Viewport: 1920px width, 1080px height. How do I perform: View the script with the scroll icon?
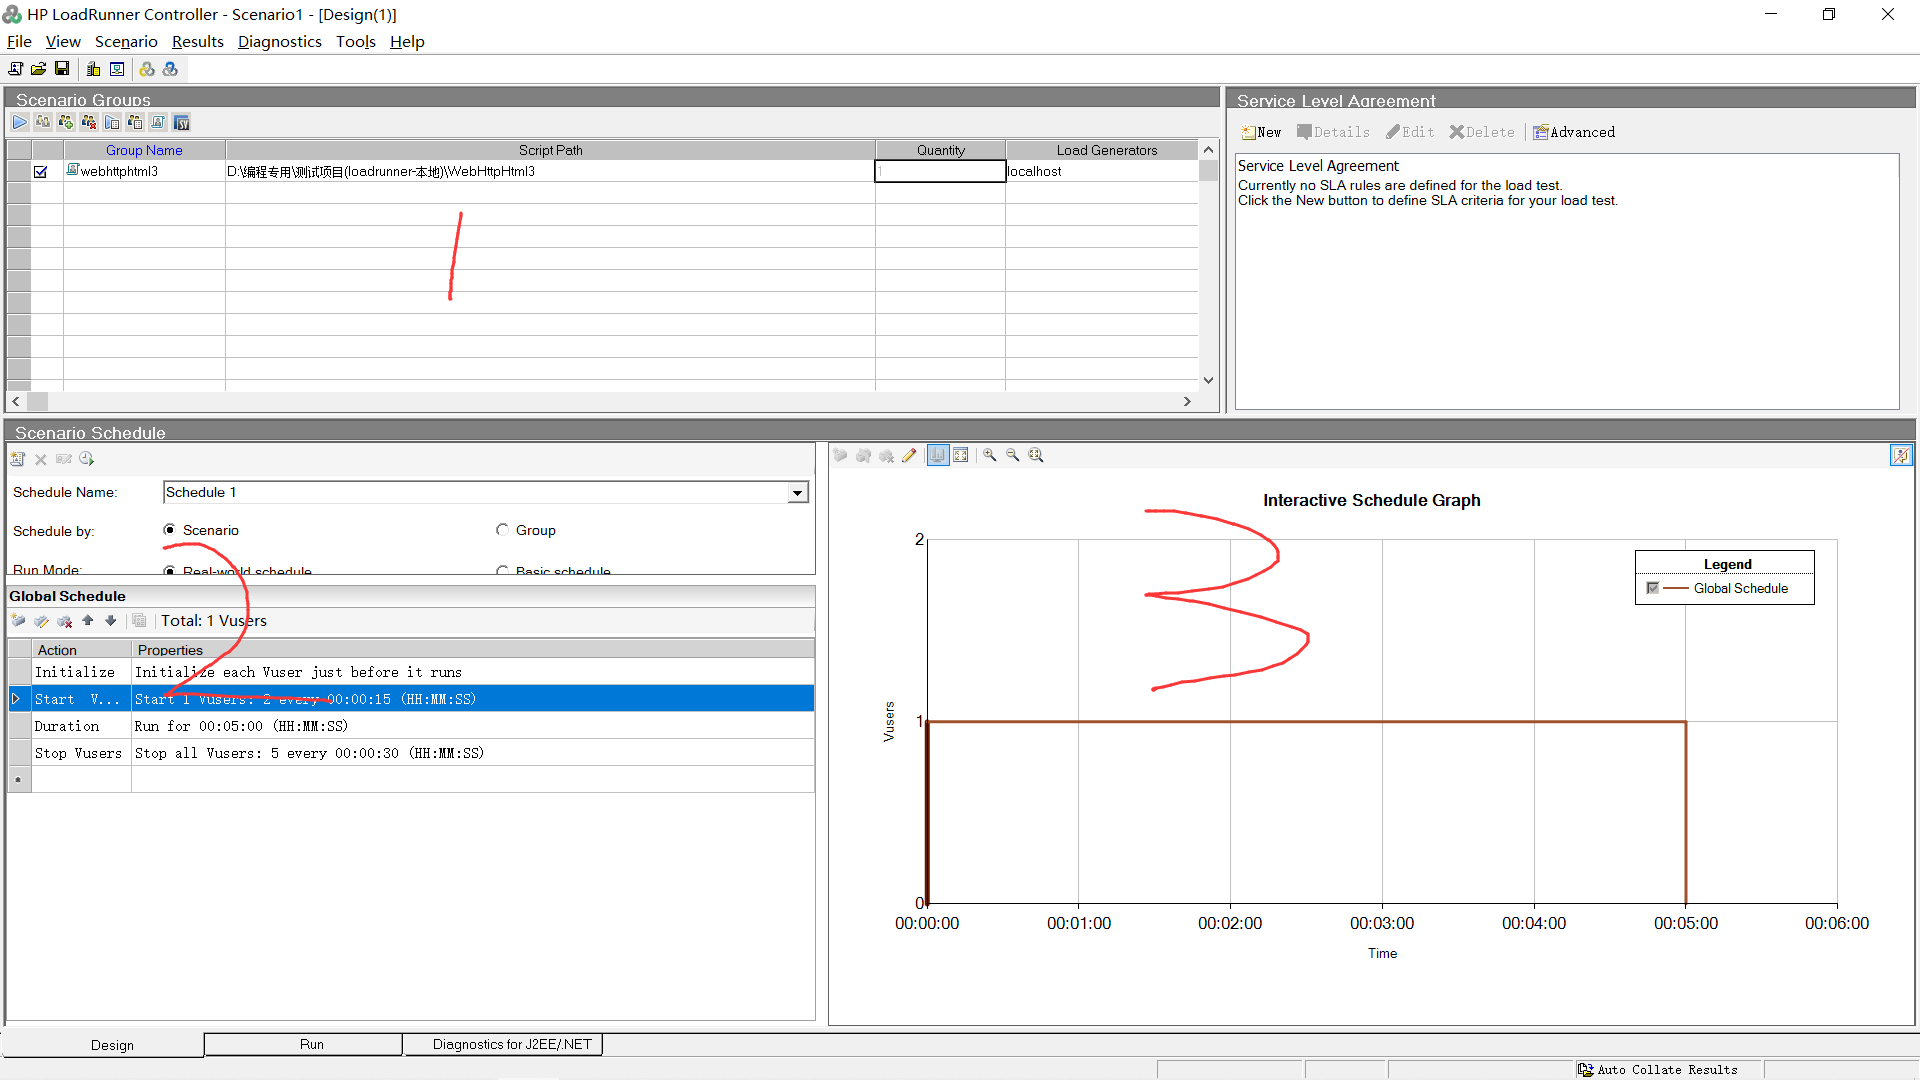(x=158, y=122)
